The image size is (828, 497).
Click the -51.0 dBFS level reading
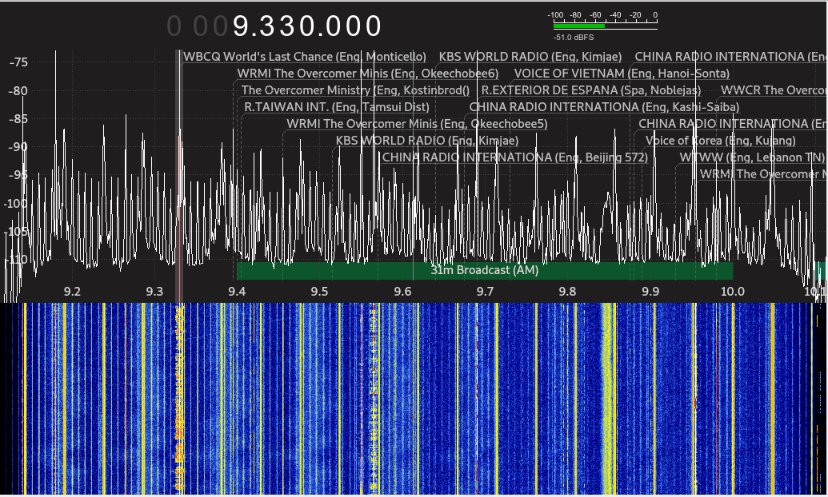[x=573, y=37]
